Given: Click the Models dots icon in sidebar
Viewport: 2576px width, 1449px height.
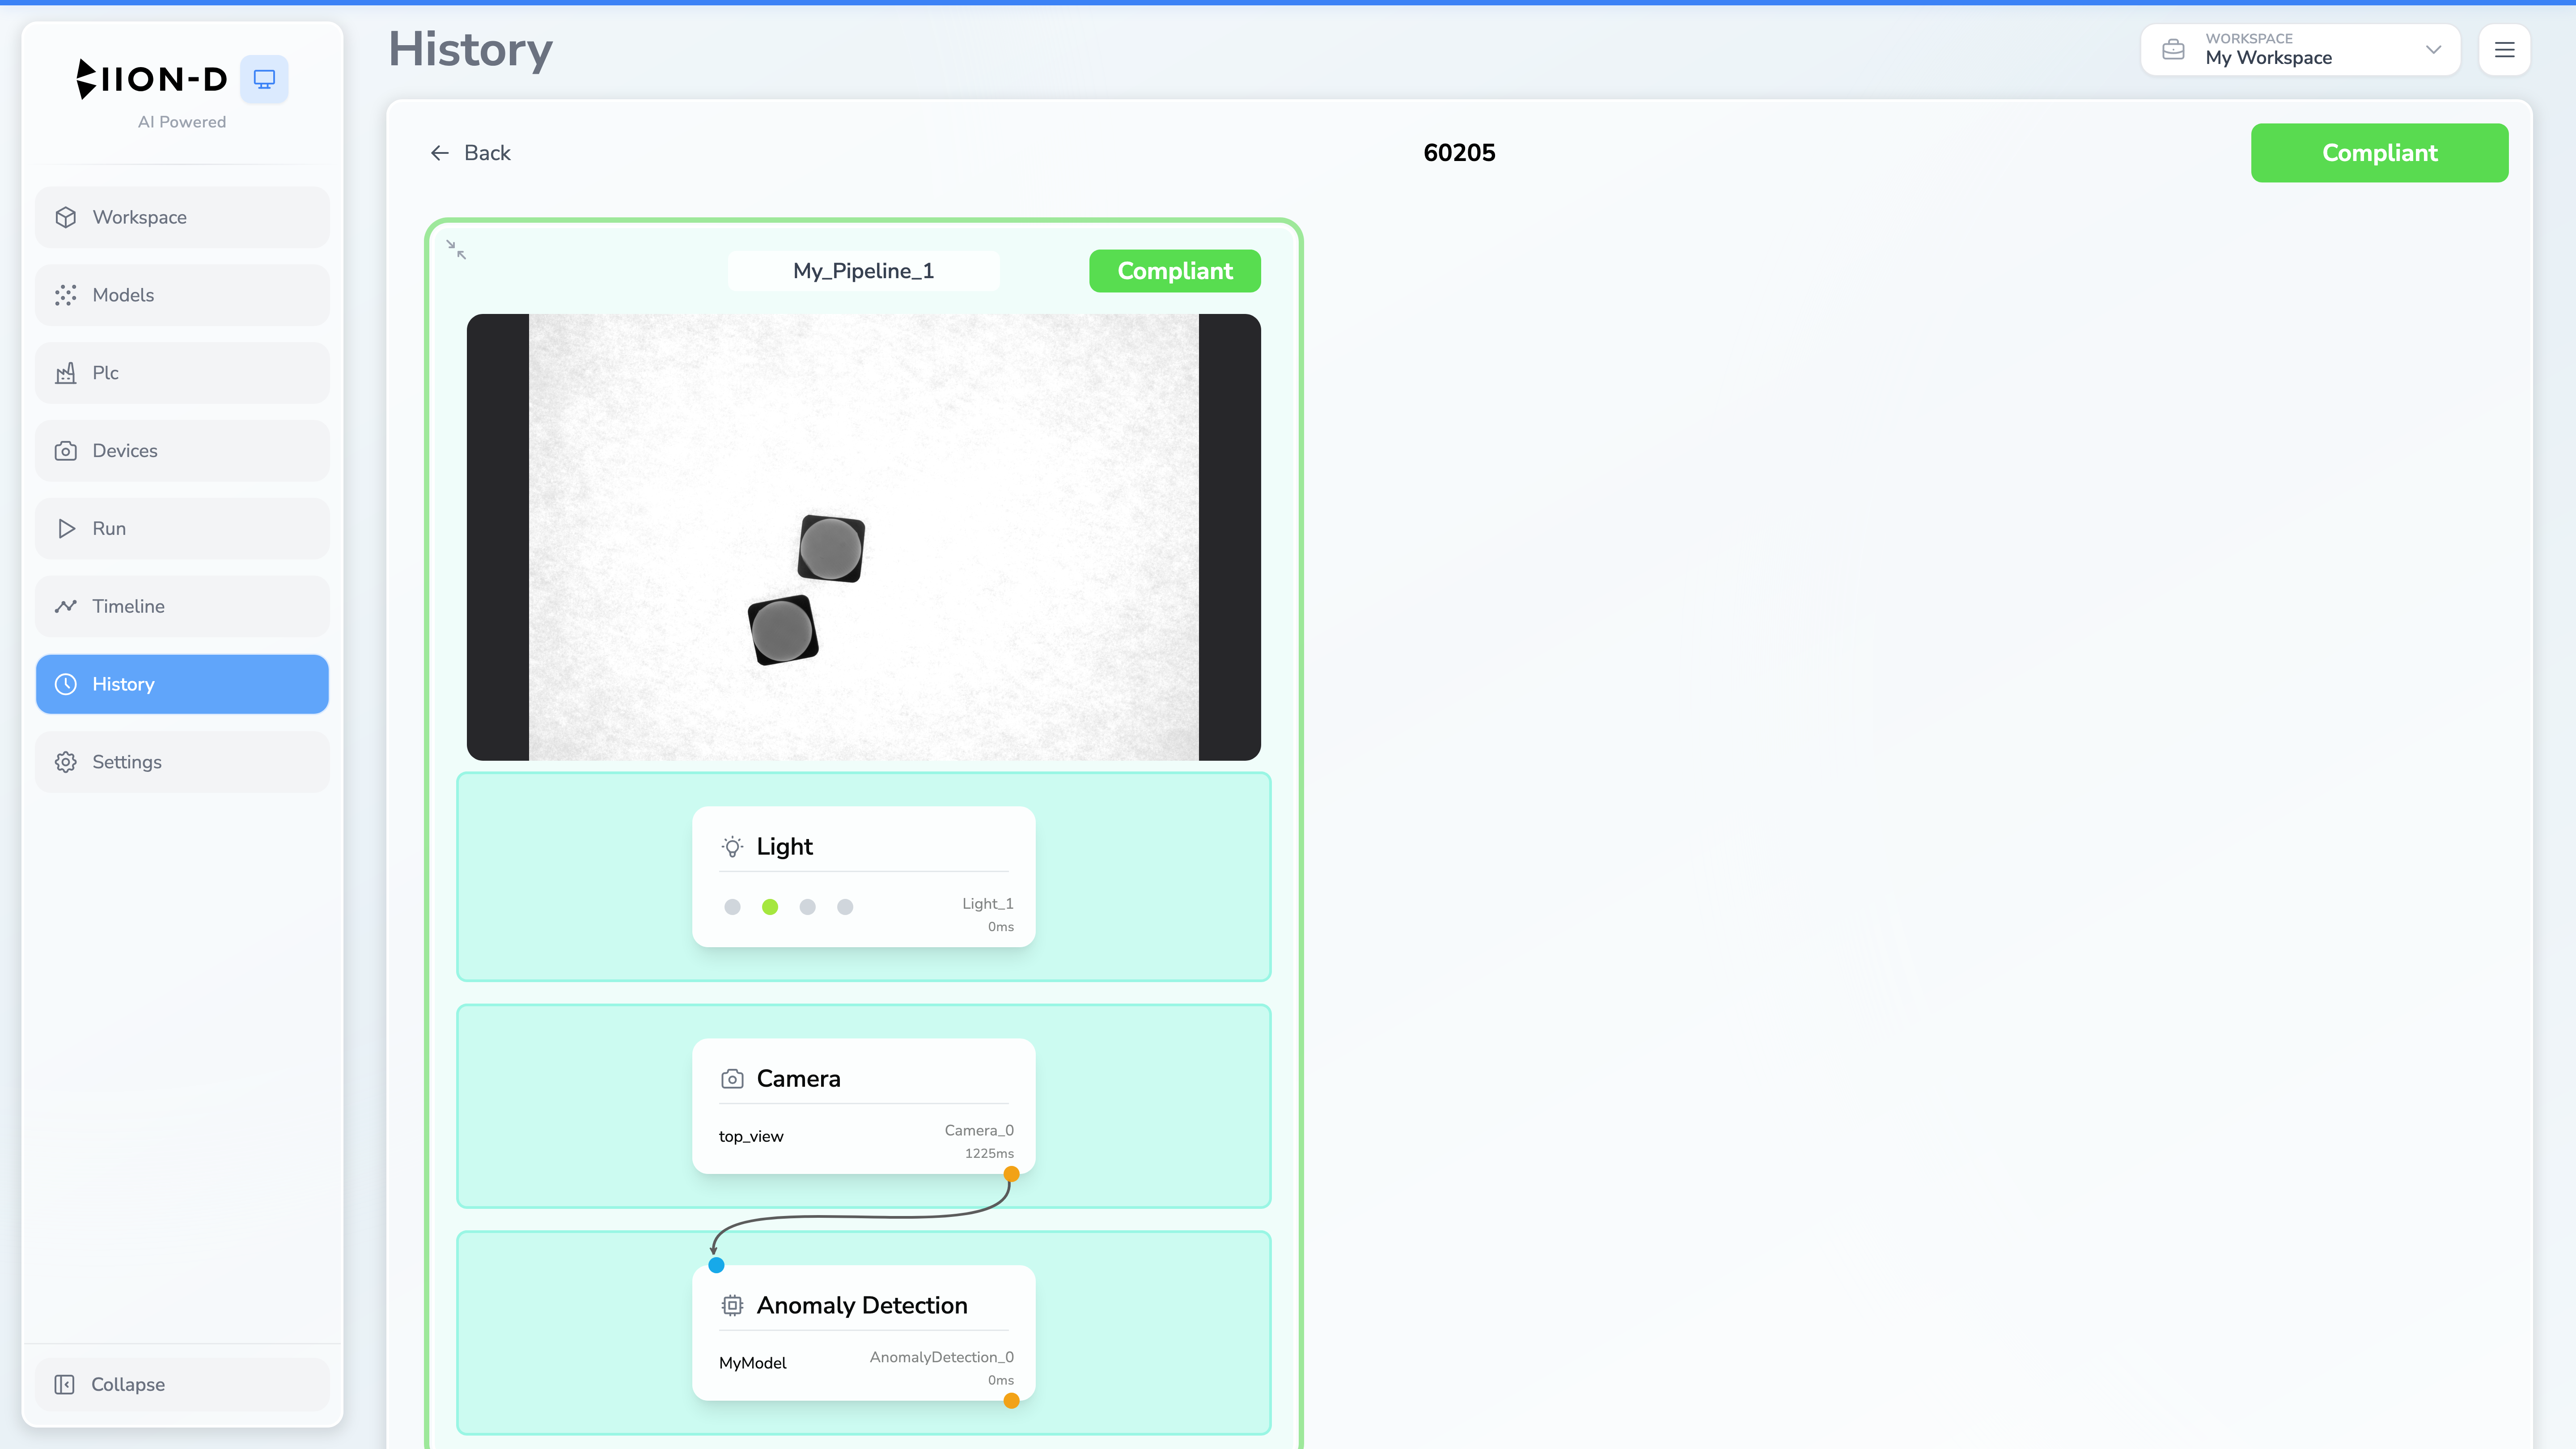Looking at the screenshot, I should [x=66, y=295].
